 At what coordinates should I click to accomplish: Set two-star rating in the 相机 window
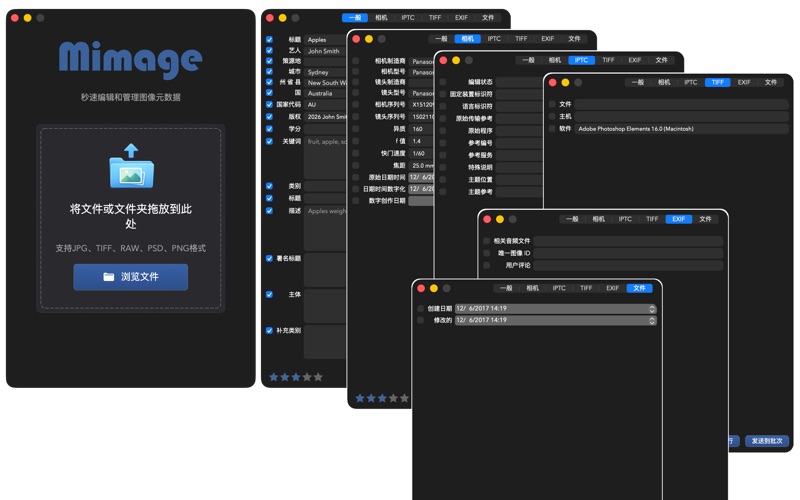pyautogui.click(x=371, y=398)
